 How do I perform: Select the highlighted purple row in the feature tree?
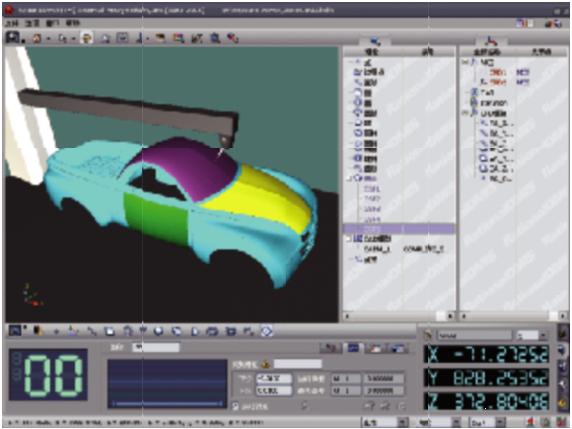(x=399, y=229)
